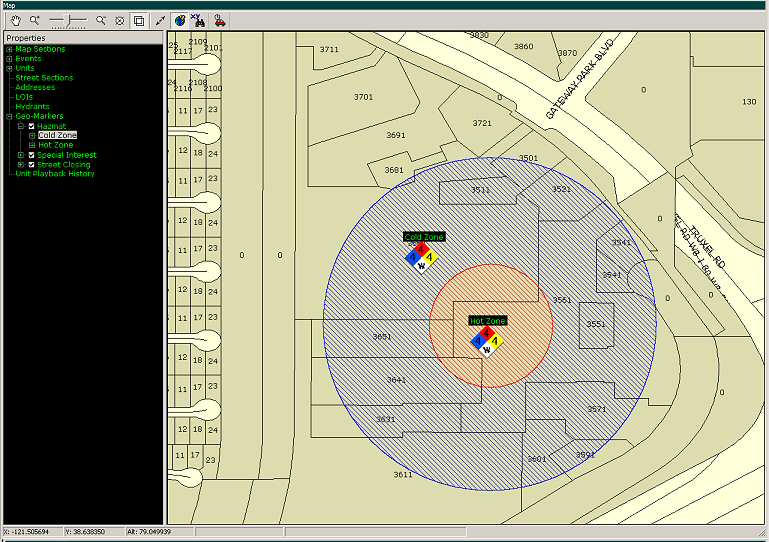Click the circled X toolbar icon
Viewport: 769px width, 542px height.
pyautogui.click(x=119, y=20)
